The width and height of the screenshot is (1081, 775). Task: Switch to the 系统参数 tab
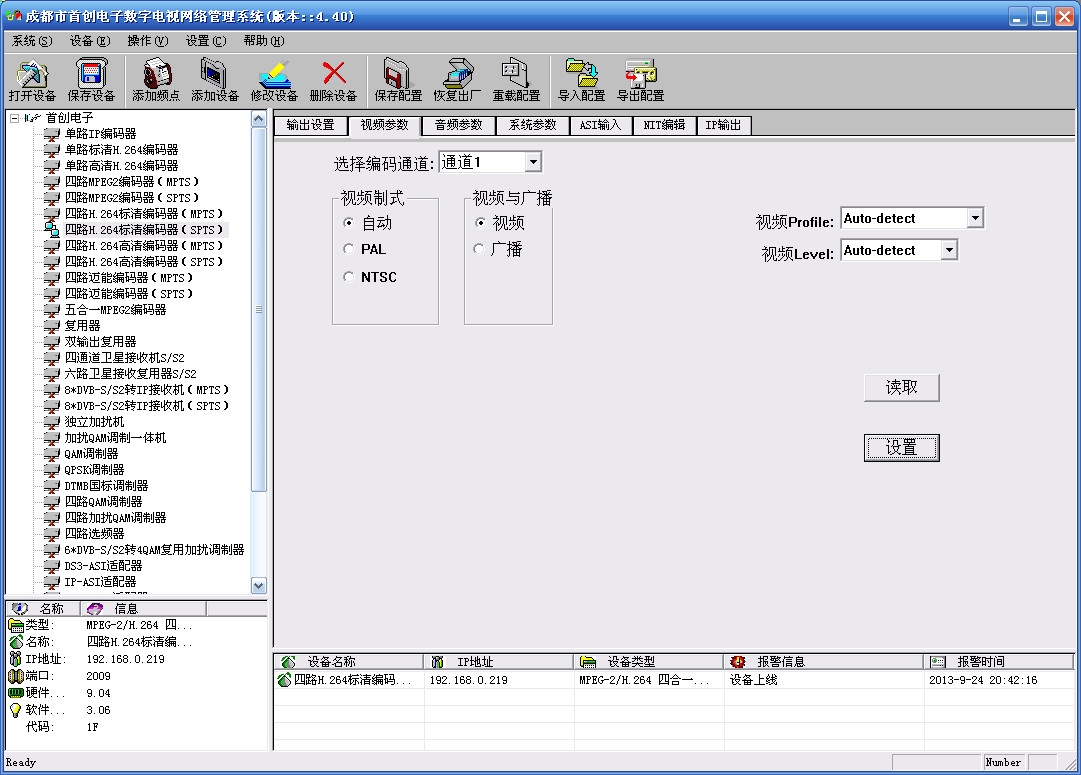tap(532, 125)
